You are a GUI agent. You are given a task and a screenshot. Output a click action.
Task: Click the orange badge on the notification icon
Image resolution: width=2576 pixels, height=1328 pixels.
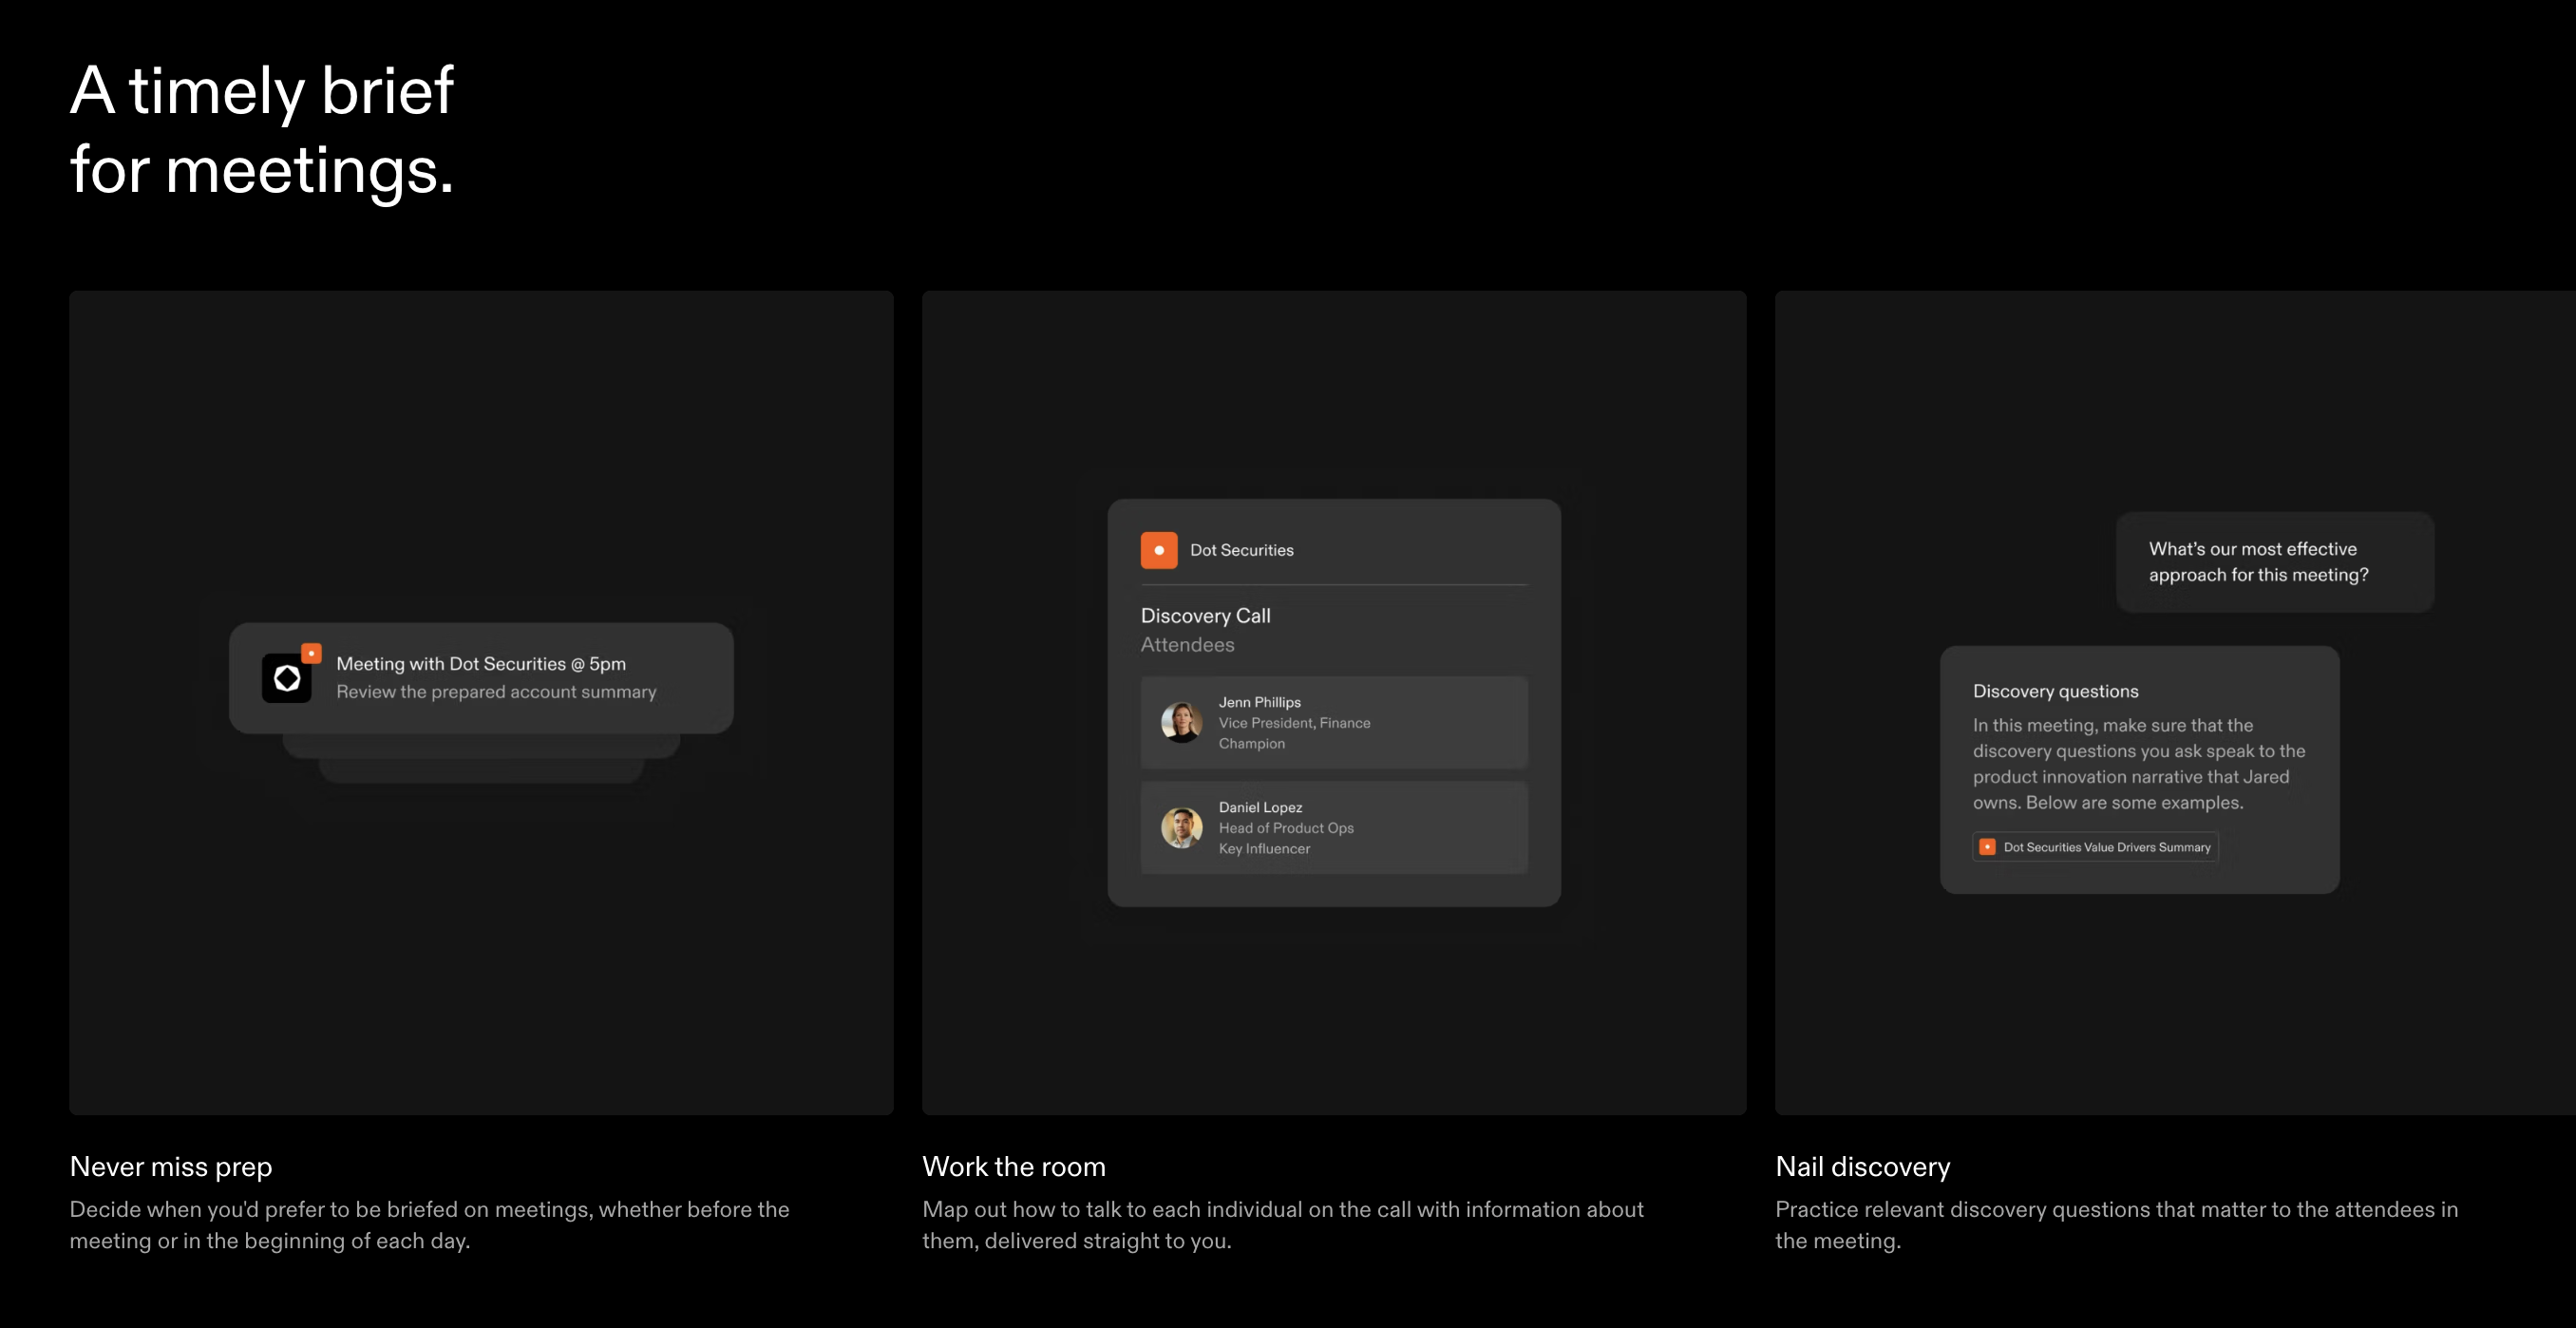click(x=310, y=652)
